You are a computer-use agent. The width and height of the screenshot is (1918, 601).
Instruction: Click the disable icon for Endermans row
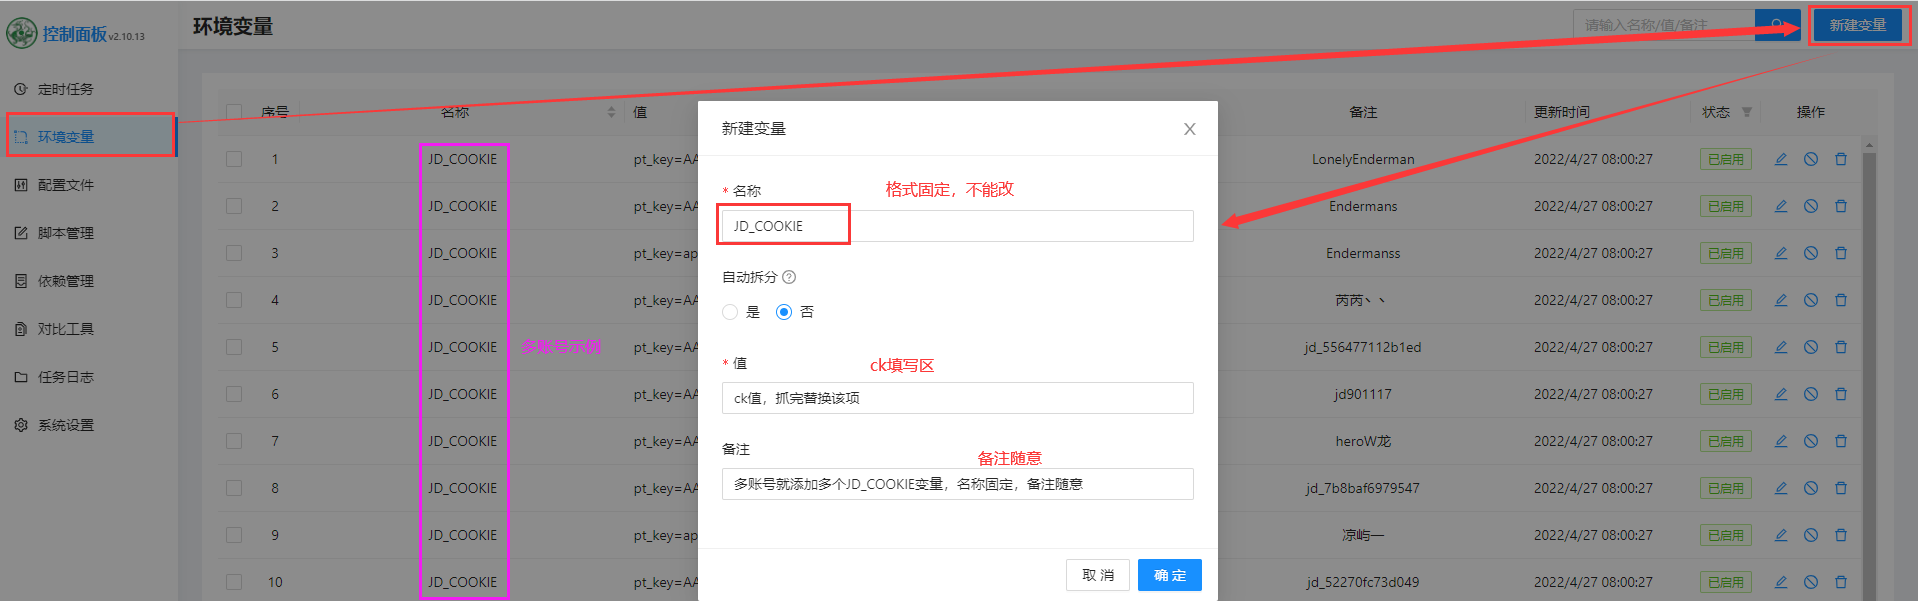1810,206
